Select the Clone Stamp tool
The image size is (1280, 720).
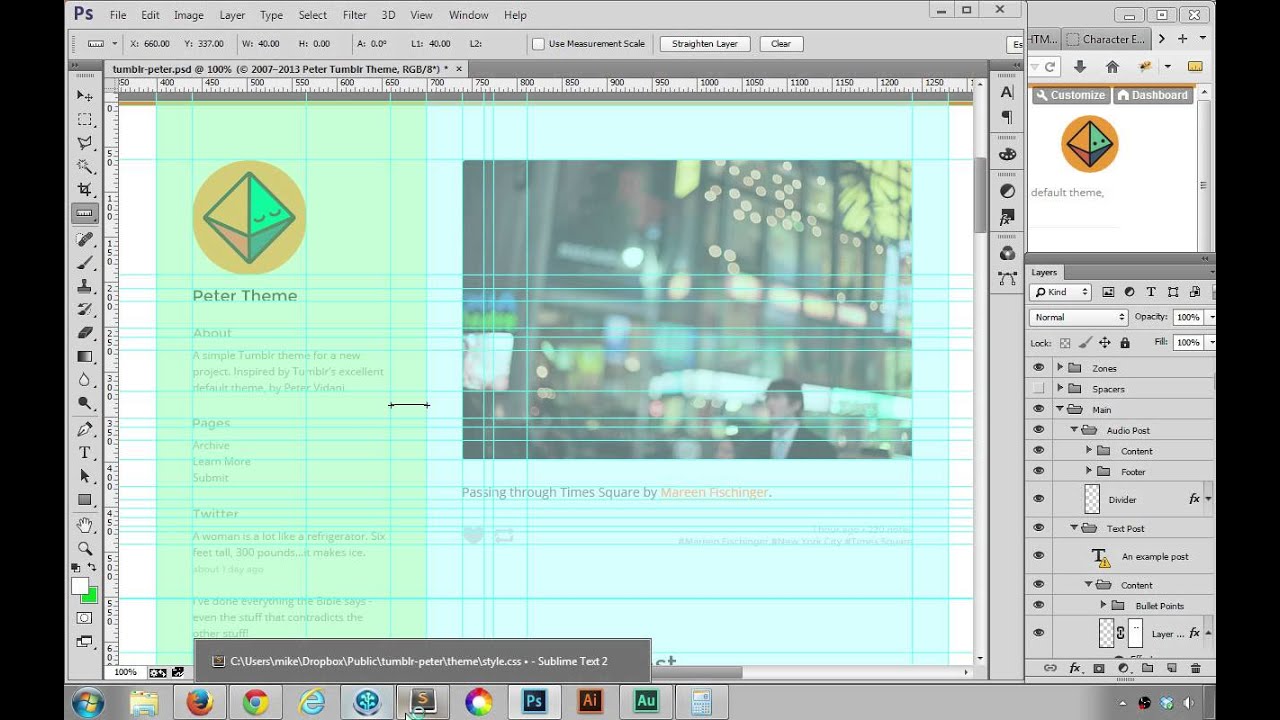pos(85,286)
